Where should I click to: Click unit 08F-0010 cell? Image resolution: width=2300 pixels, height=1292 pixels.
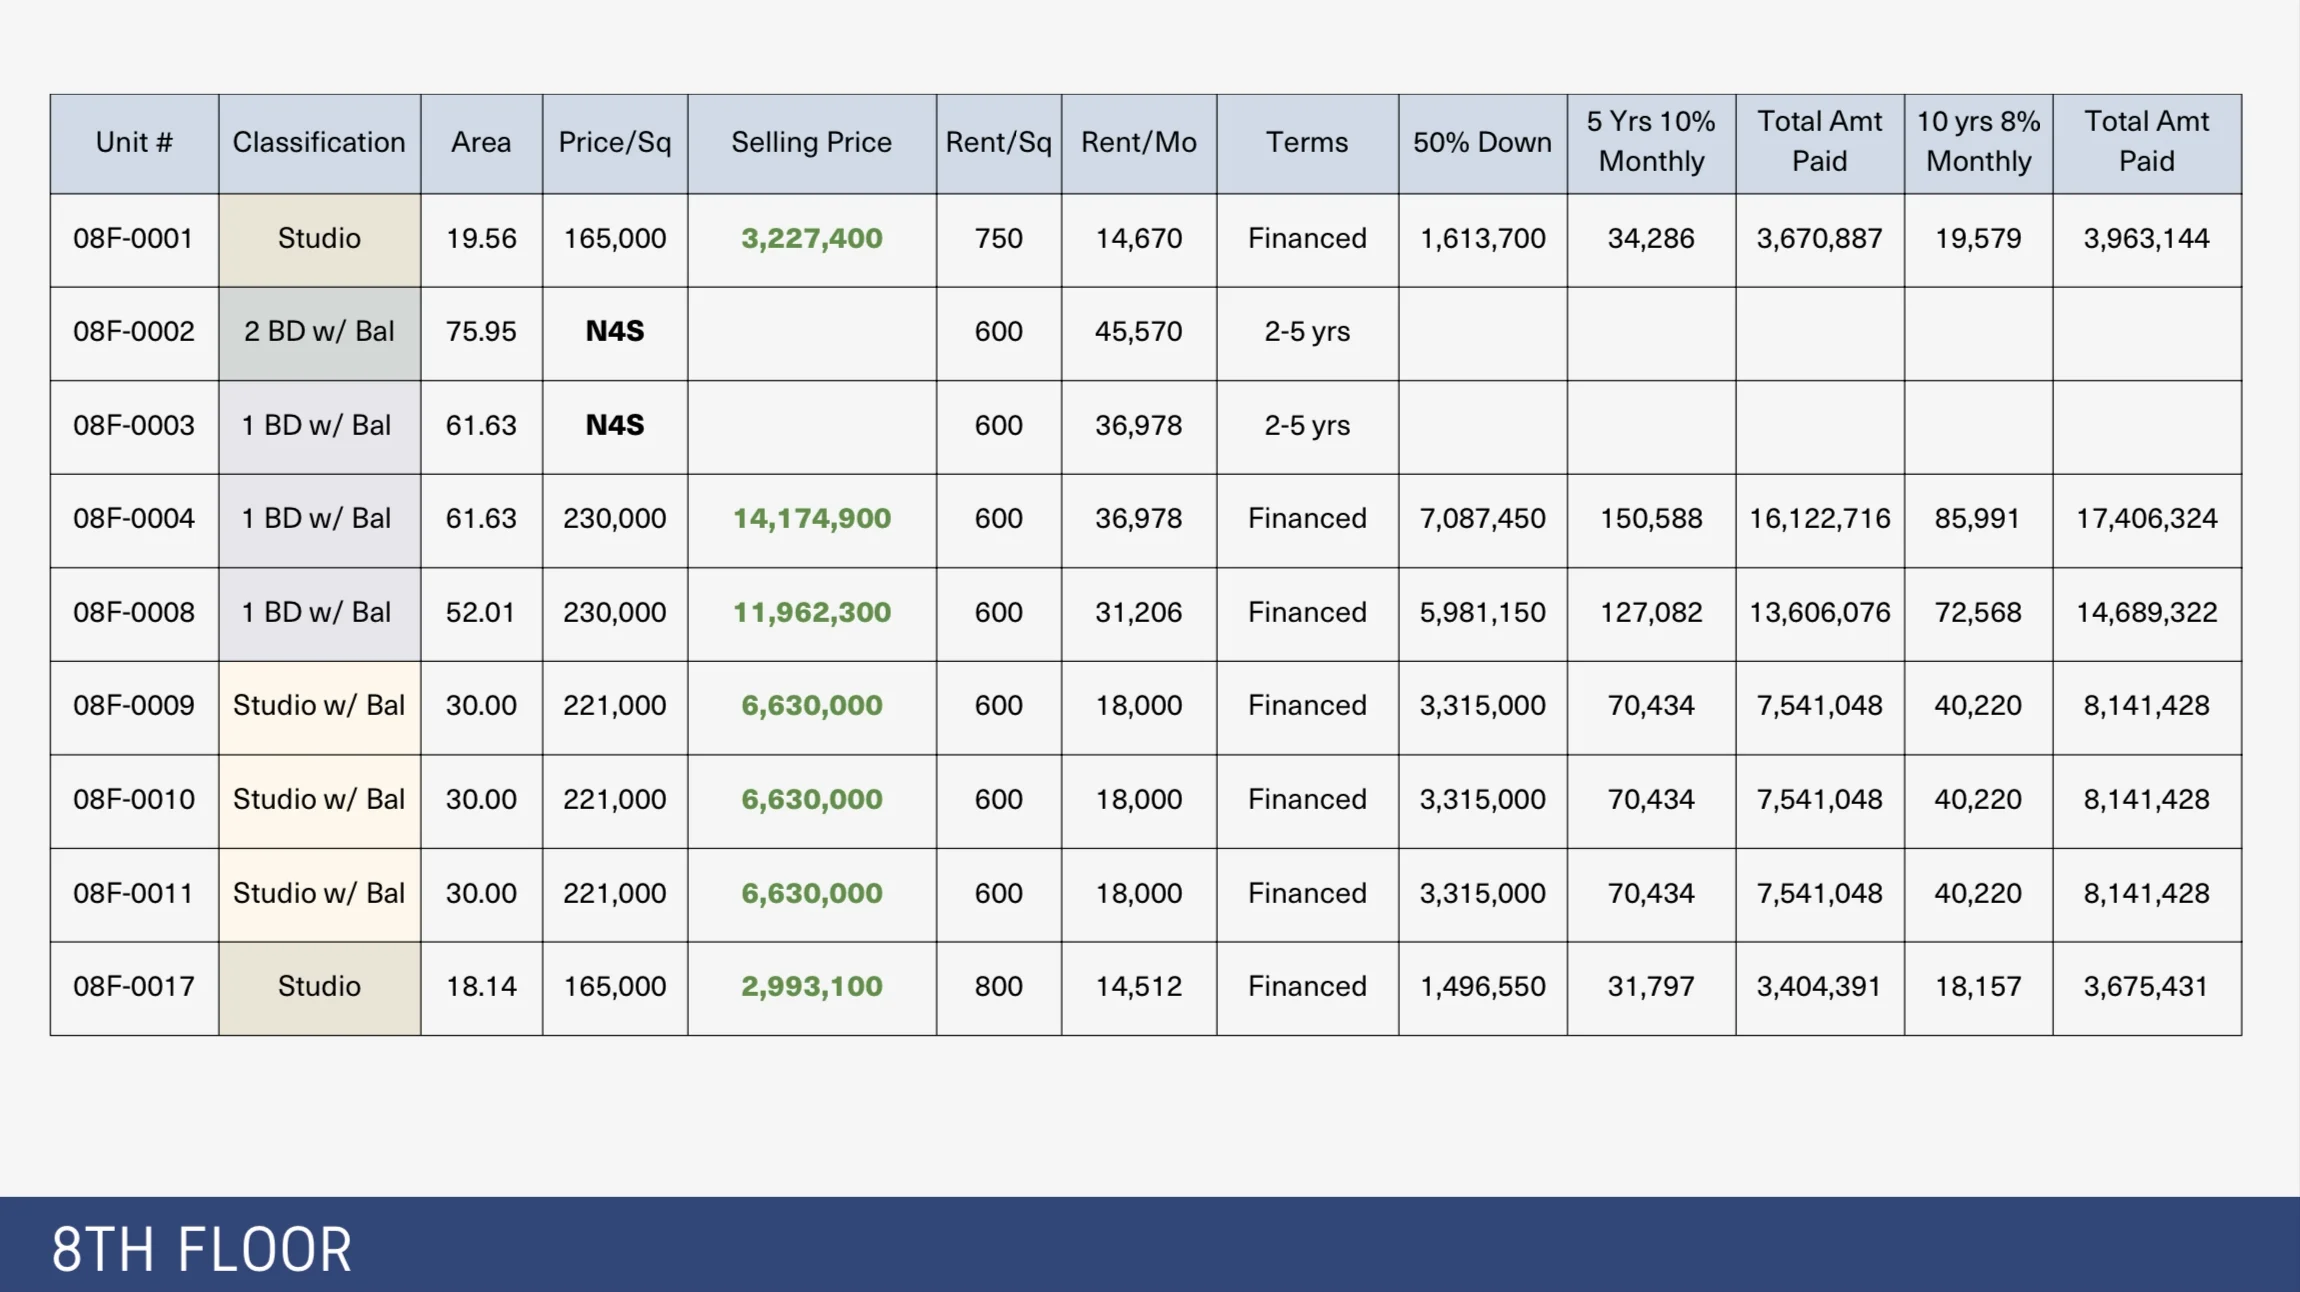pyautogui.click(x=133, y=799)
